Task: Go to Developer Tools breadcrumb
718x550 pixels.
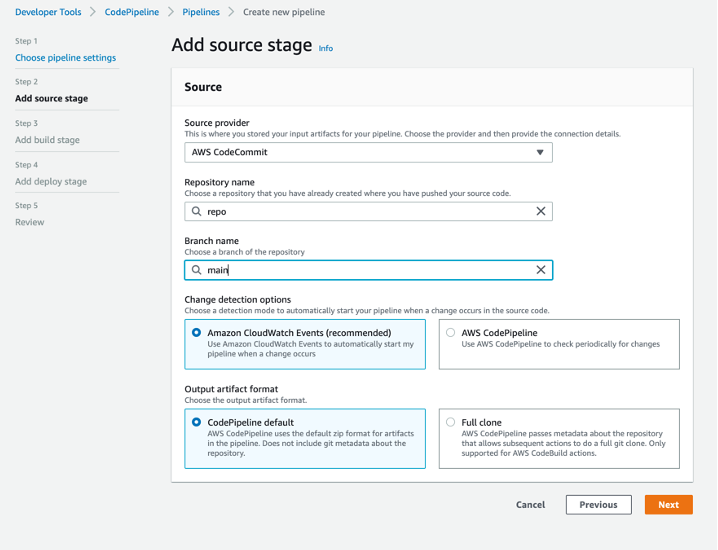Action: 49,12
